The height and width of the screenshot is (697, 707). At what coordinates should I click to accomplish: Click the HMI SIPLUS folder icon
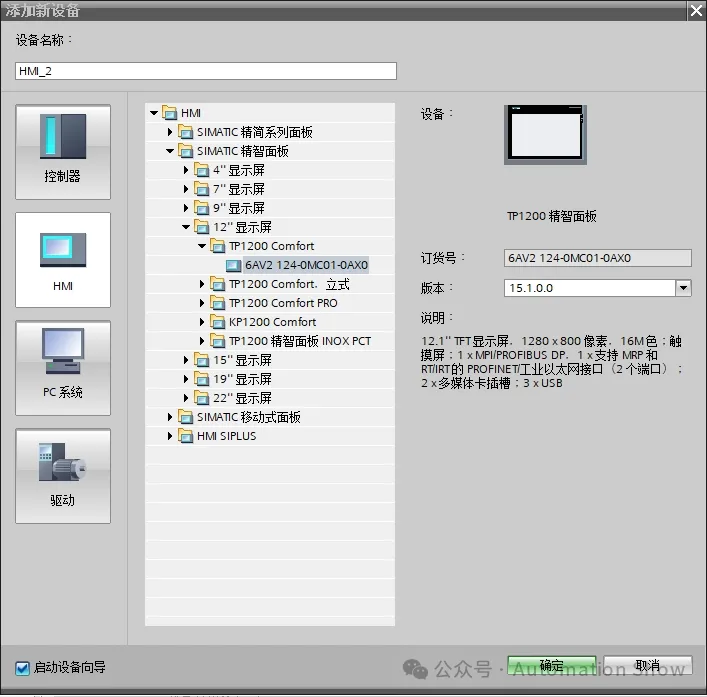[186, 436]
